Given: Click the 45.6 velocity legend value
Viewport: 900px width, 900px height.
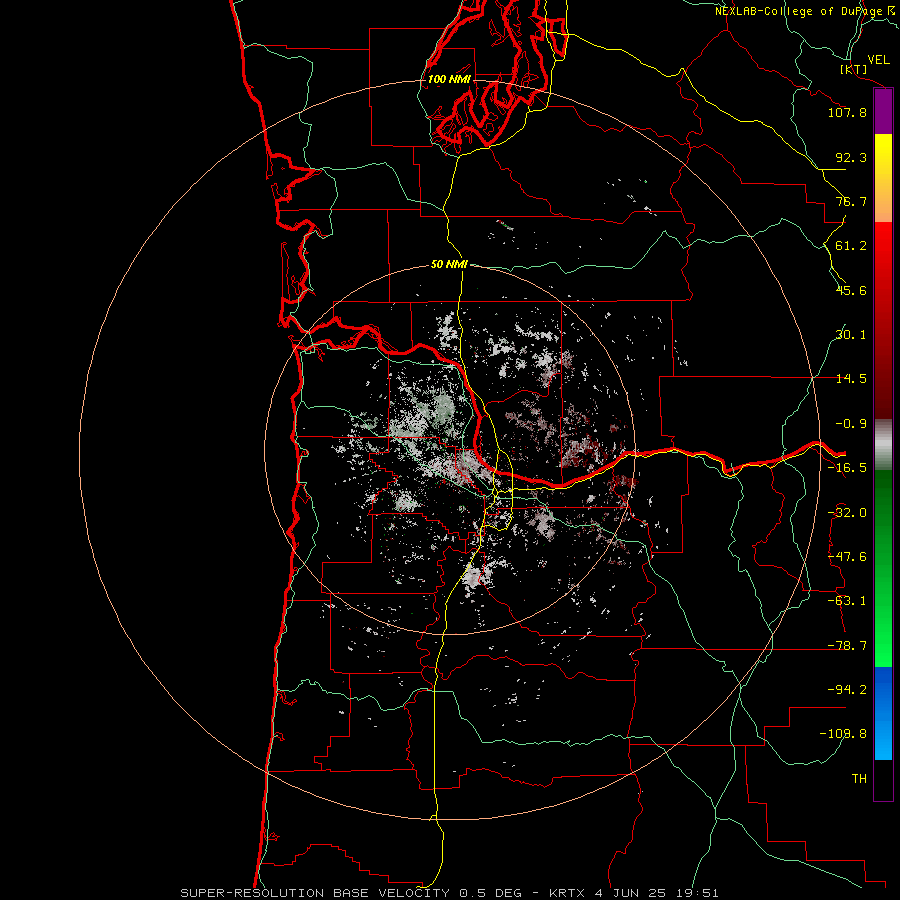Looking at the screenshot, I should [x=851, y=290].
